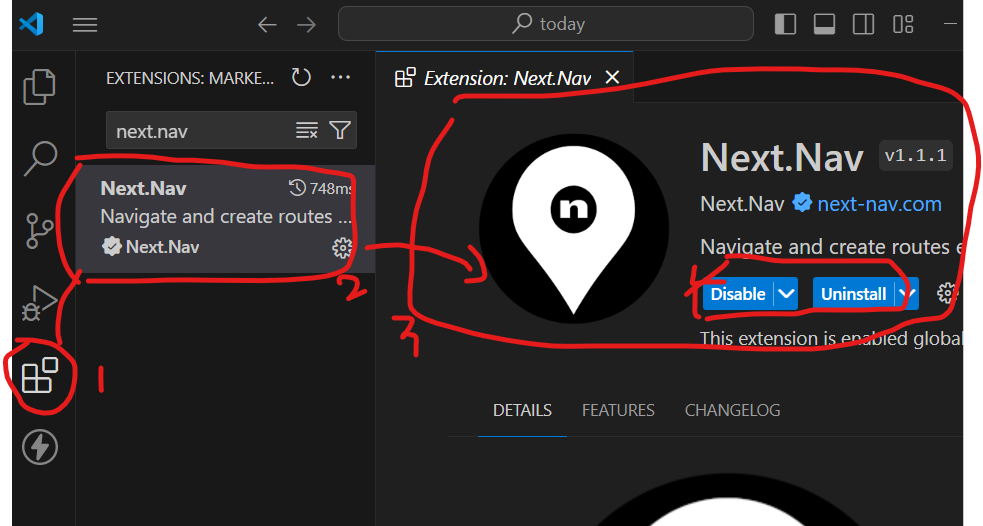This screenshot has width=983, height=526.
Task: Click the command center search box 'today'
Action: click(545, 24)
